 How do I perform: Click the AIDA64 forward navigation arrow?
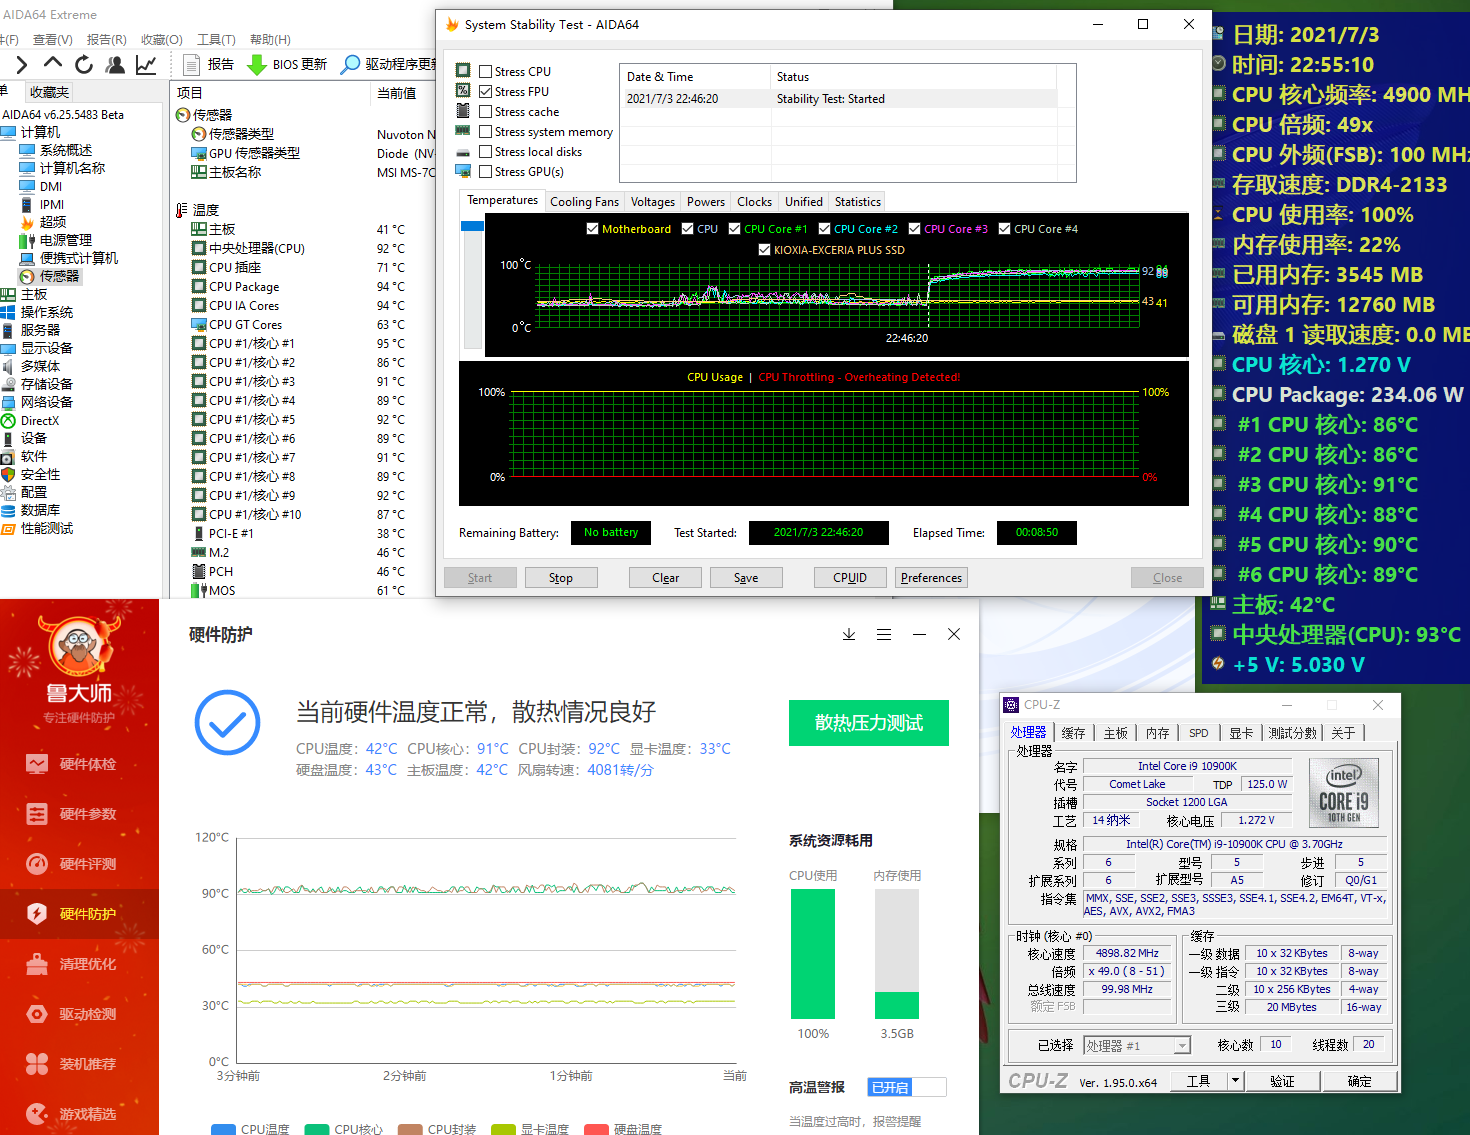pos(21,65)
